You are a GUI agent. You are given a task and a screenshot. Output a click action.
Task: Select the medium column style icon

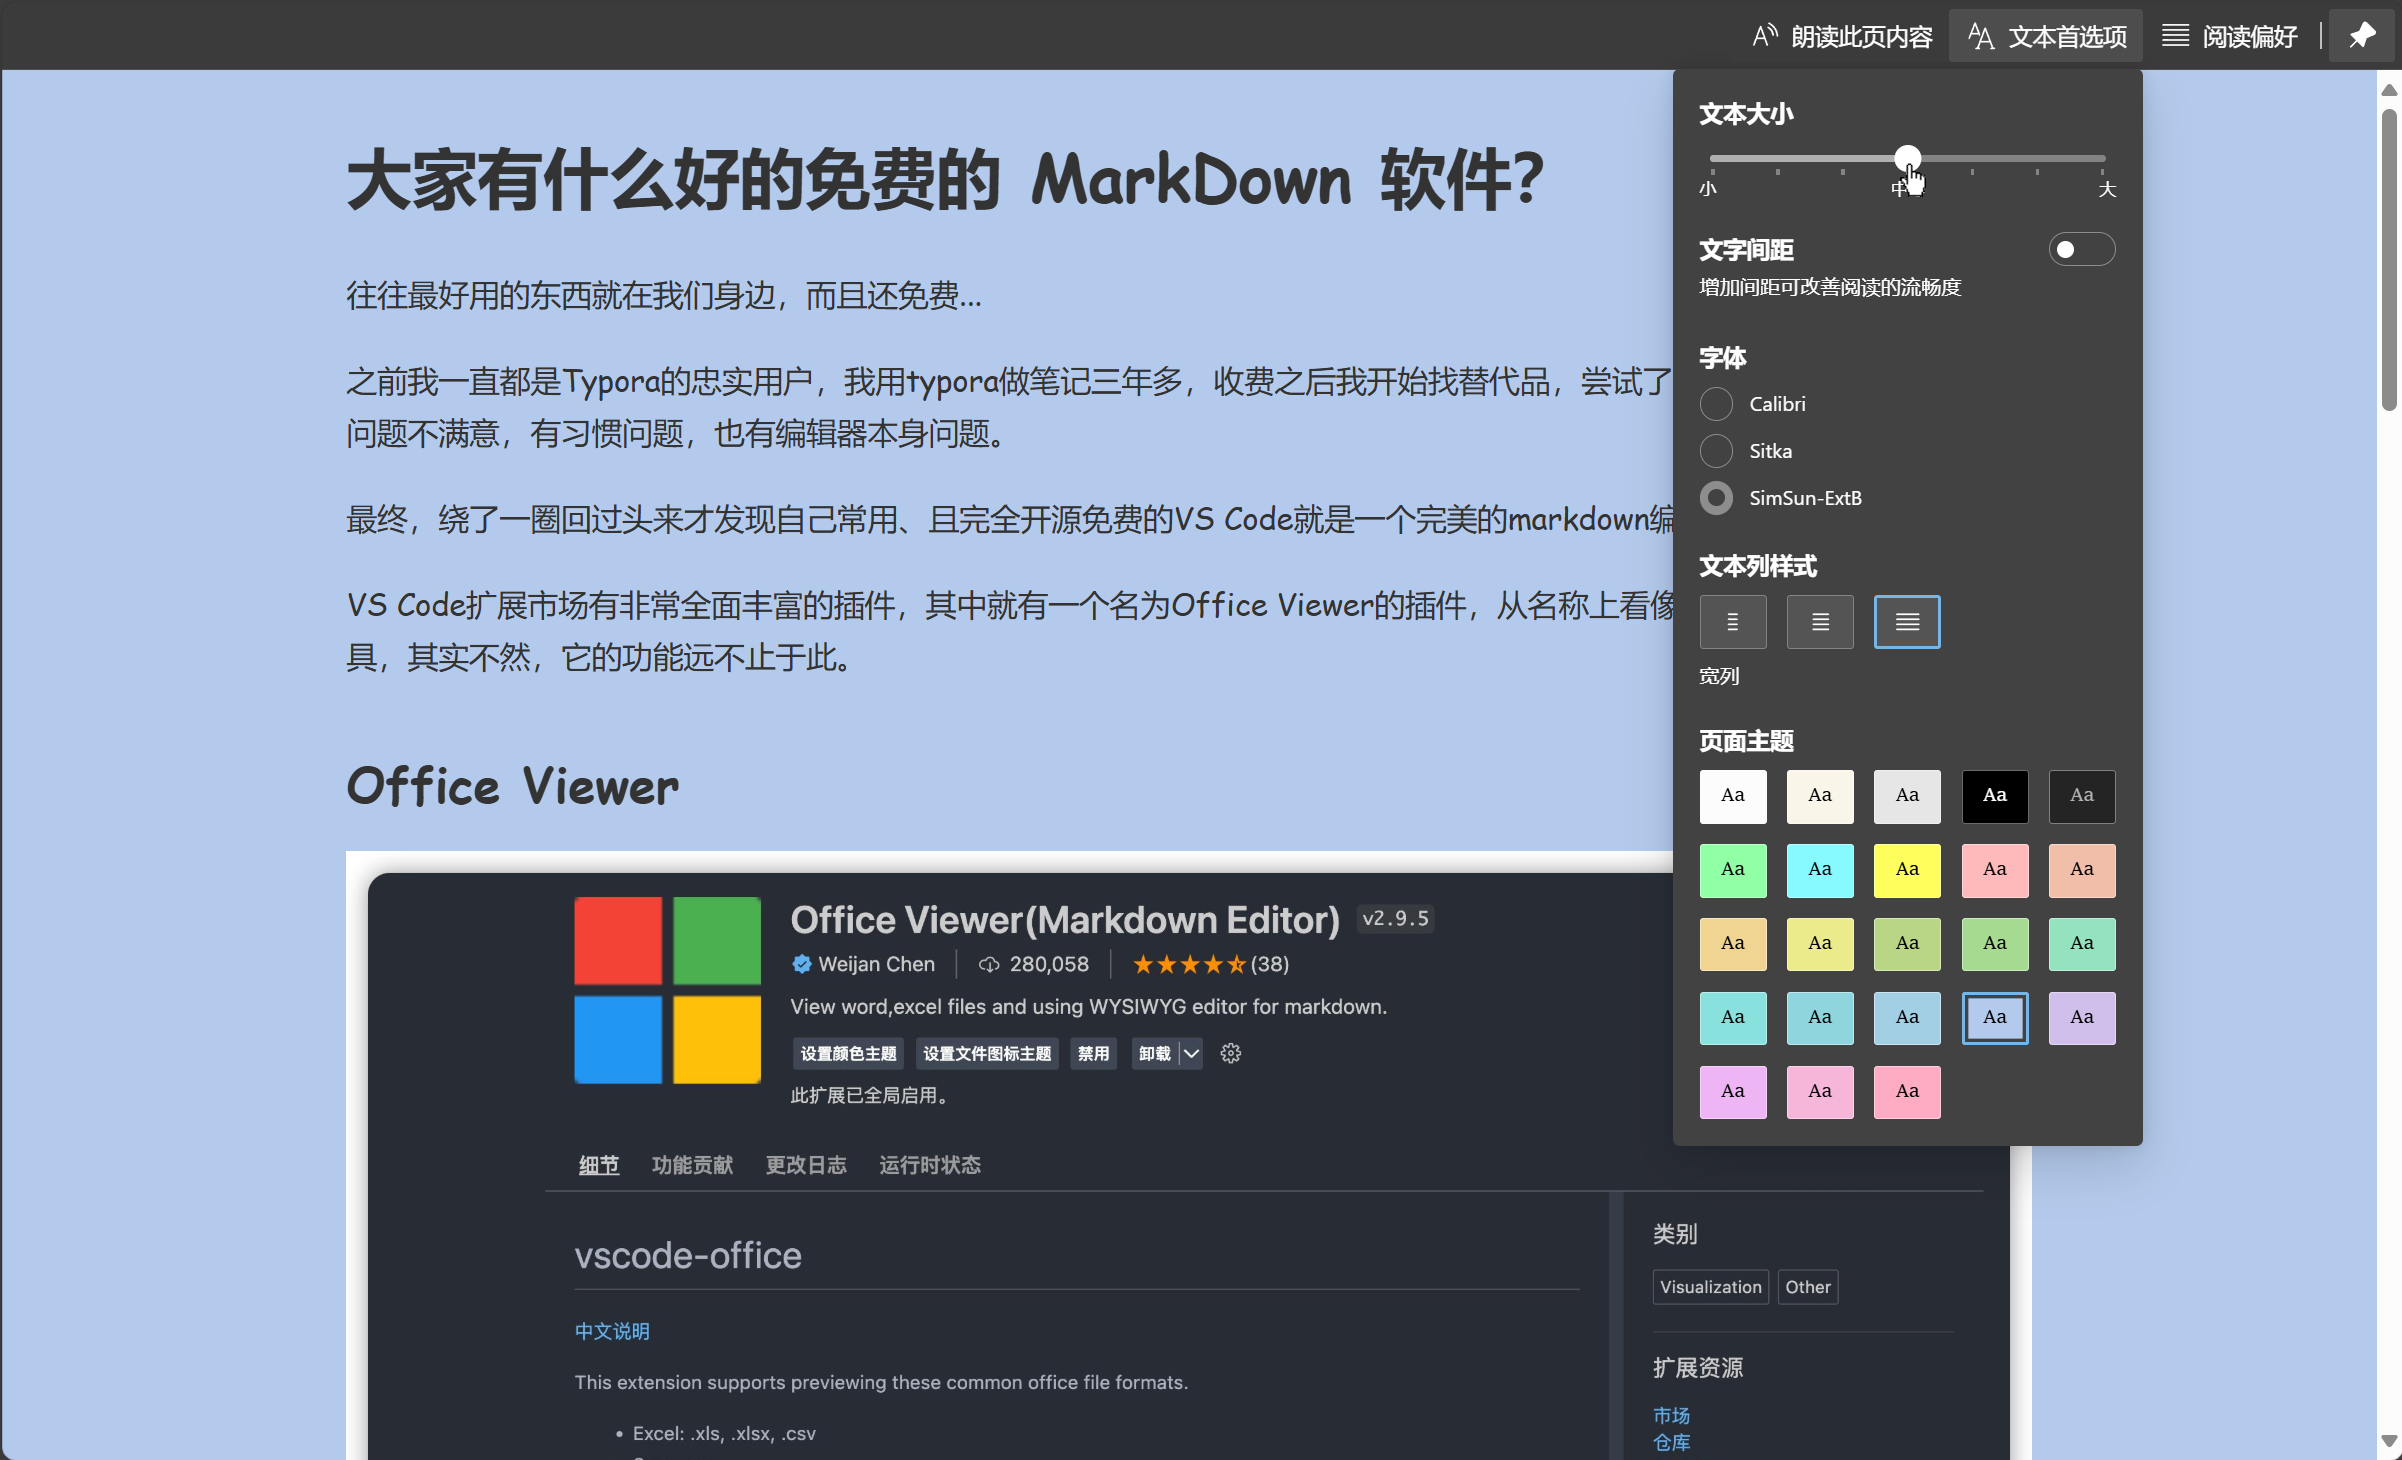[1819, 622]
